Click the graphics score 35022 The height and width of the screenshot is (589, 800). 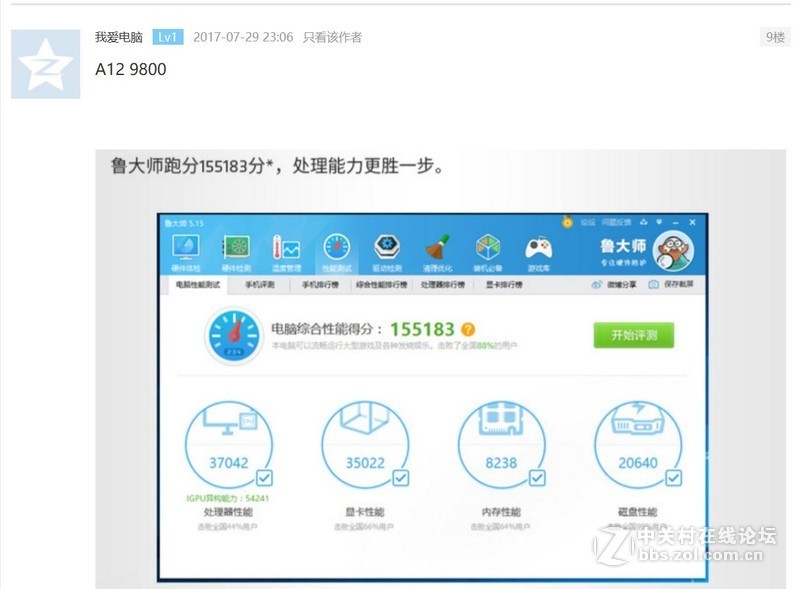[x=365, y=463]
